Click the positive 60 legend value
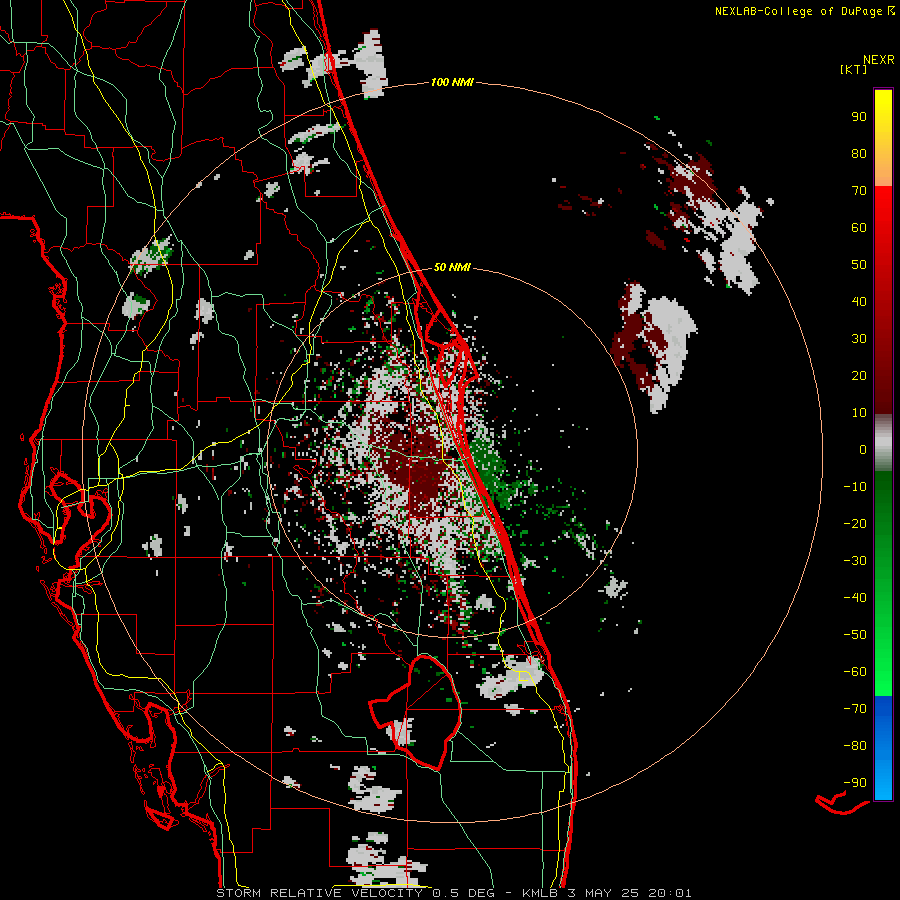The width and height of the screenshot is (900, 900). click(859, 227)
